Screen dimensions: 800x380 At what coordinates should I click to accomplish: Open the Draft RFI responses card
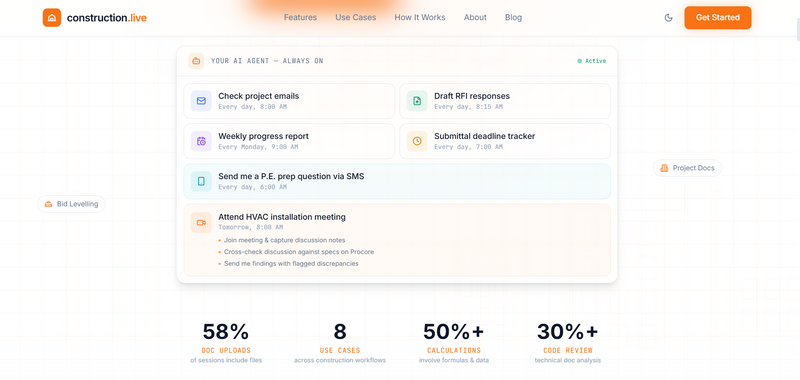point(505,101)
